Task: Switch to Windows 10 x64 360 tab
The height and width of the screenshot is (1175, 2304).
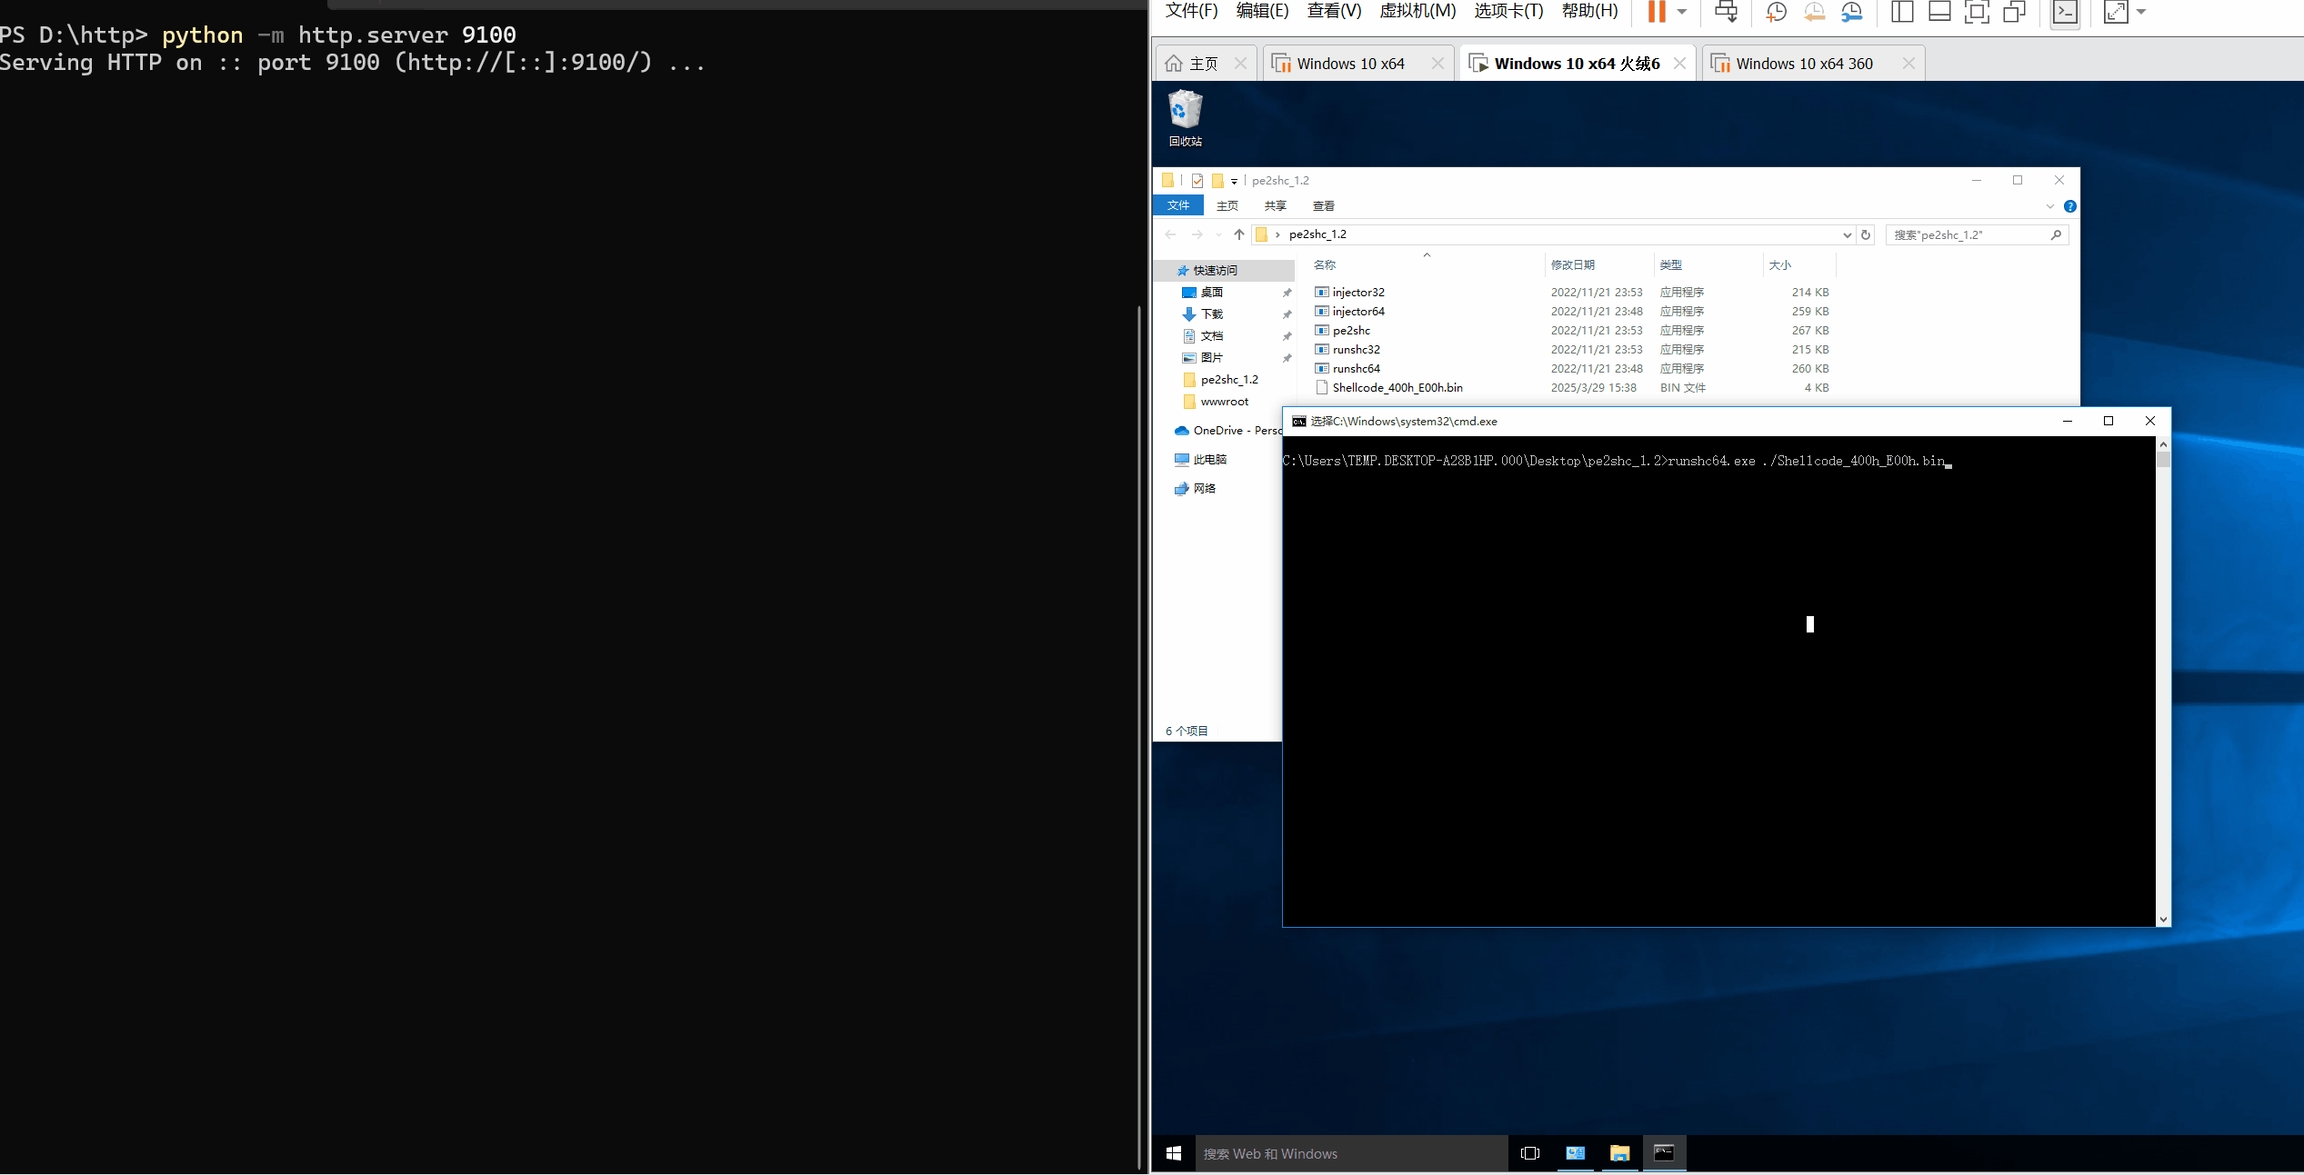Action: (1803, 63)
